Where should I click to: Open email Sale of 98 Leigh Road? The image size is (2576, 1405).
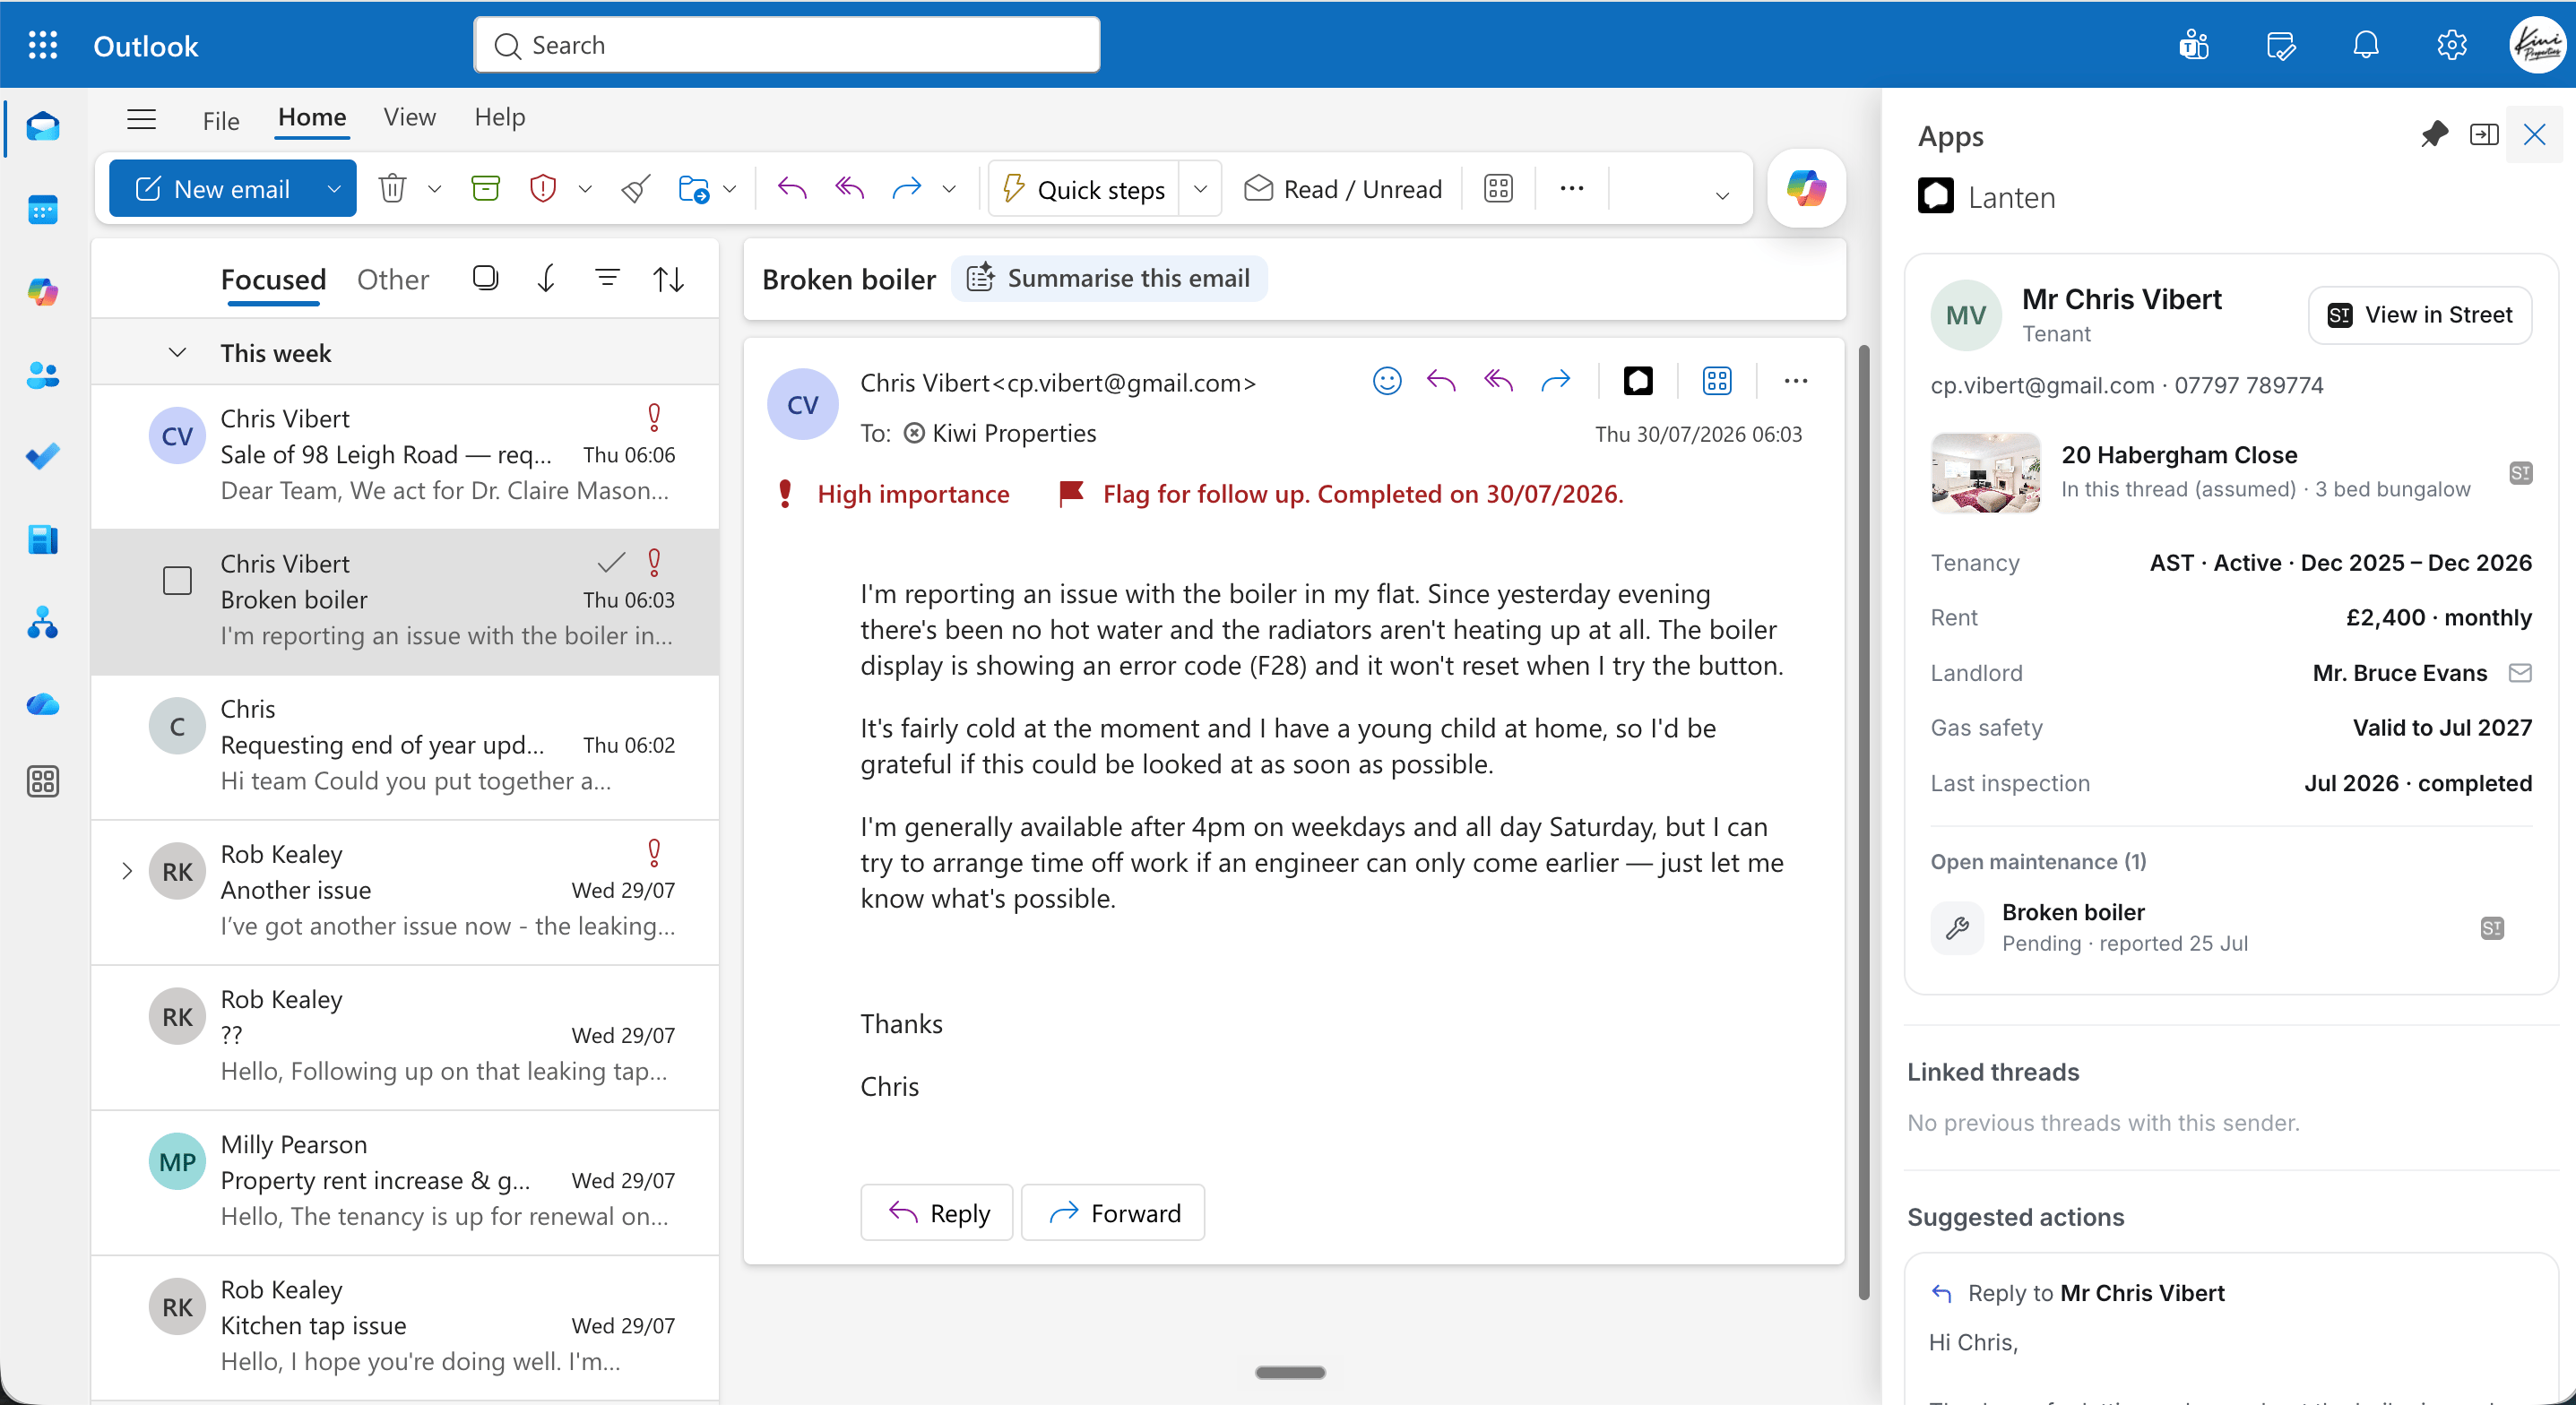click(x=405, y=456)
